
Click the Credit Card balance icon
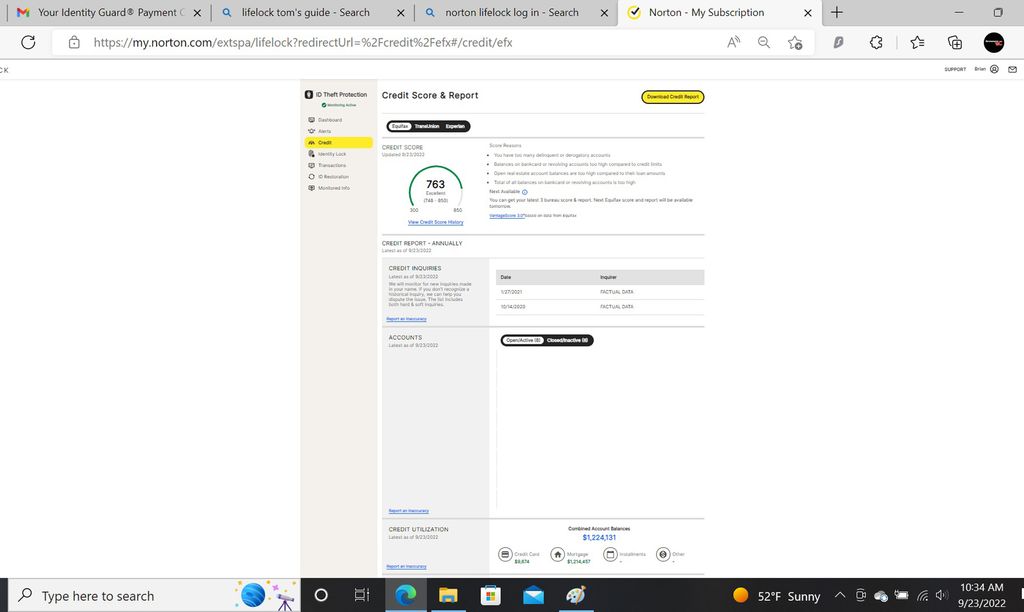coord(507,553)
